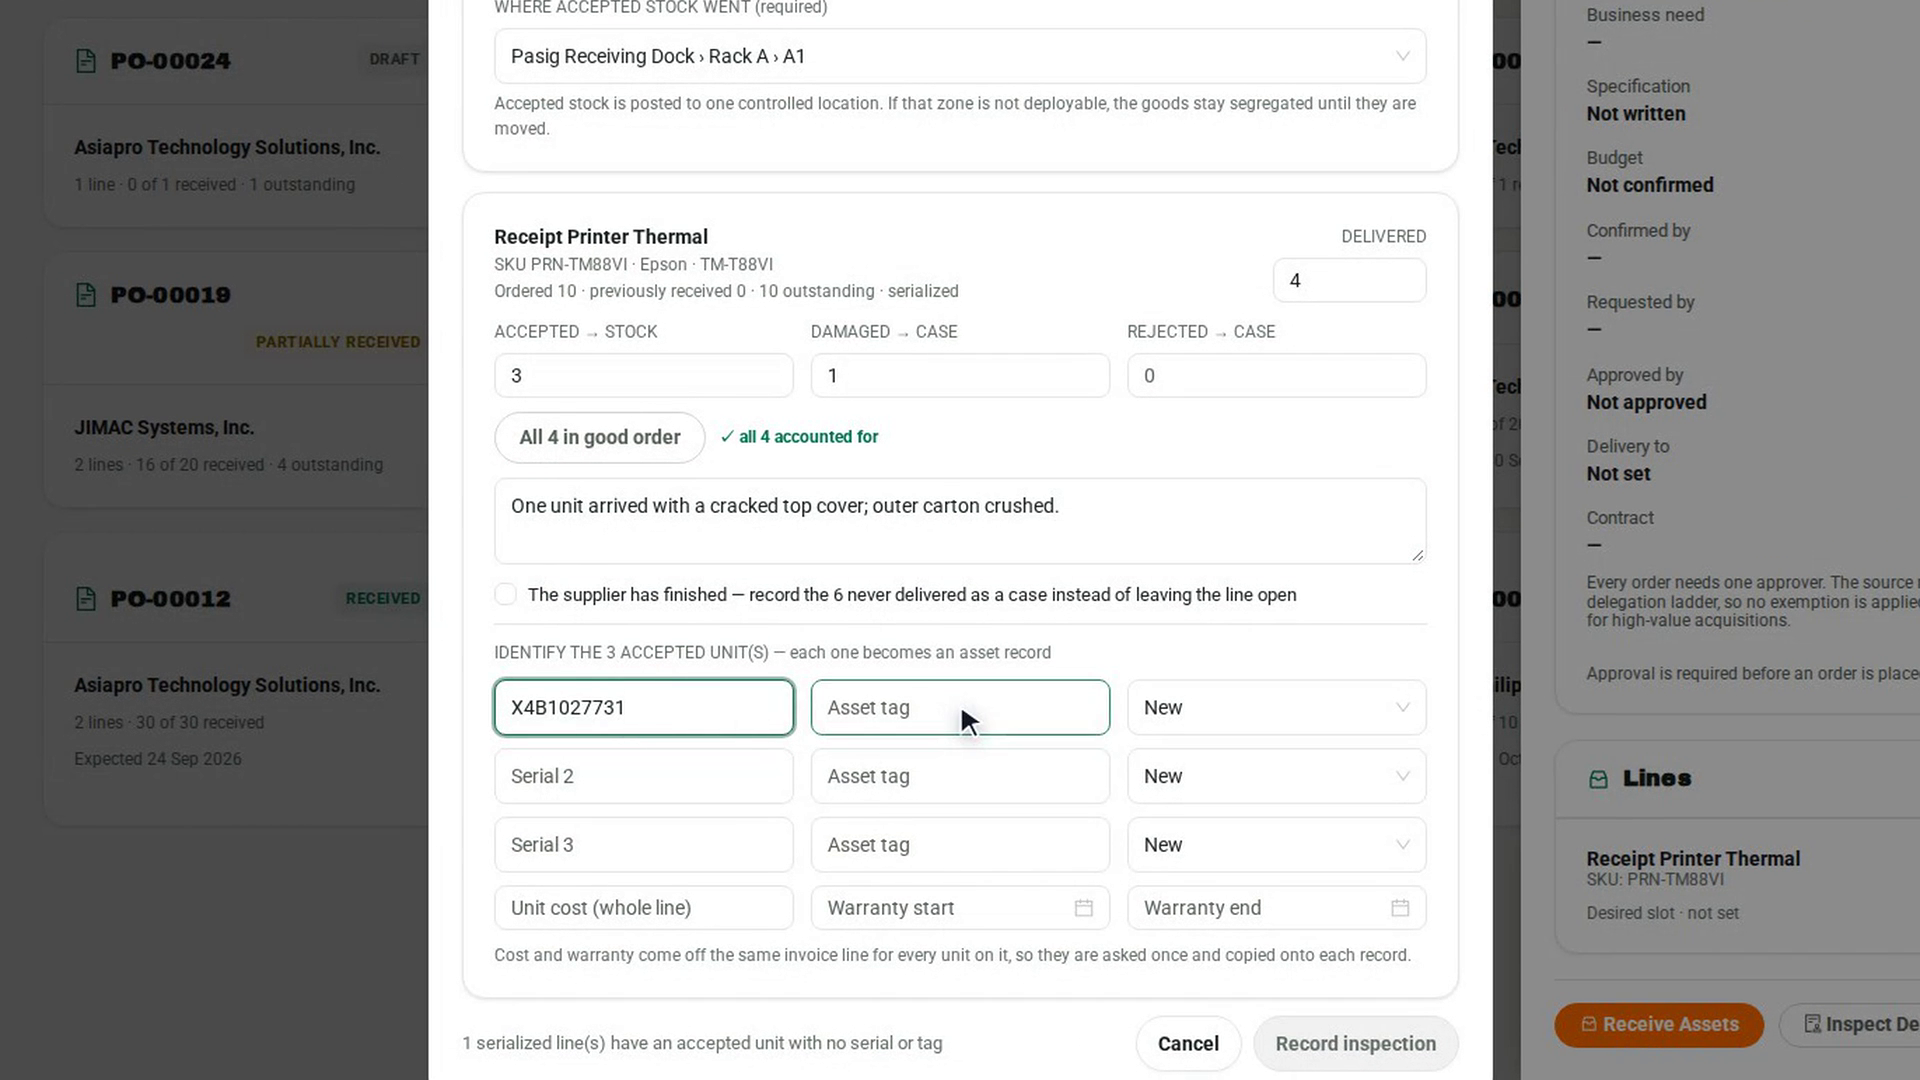1920x1080 pixels.
Task: Click the Warranty start date field
Action: coord(960,908)
